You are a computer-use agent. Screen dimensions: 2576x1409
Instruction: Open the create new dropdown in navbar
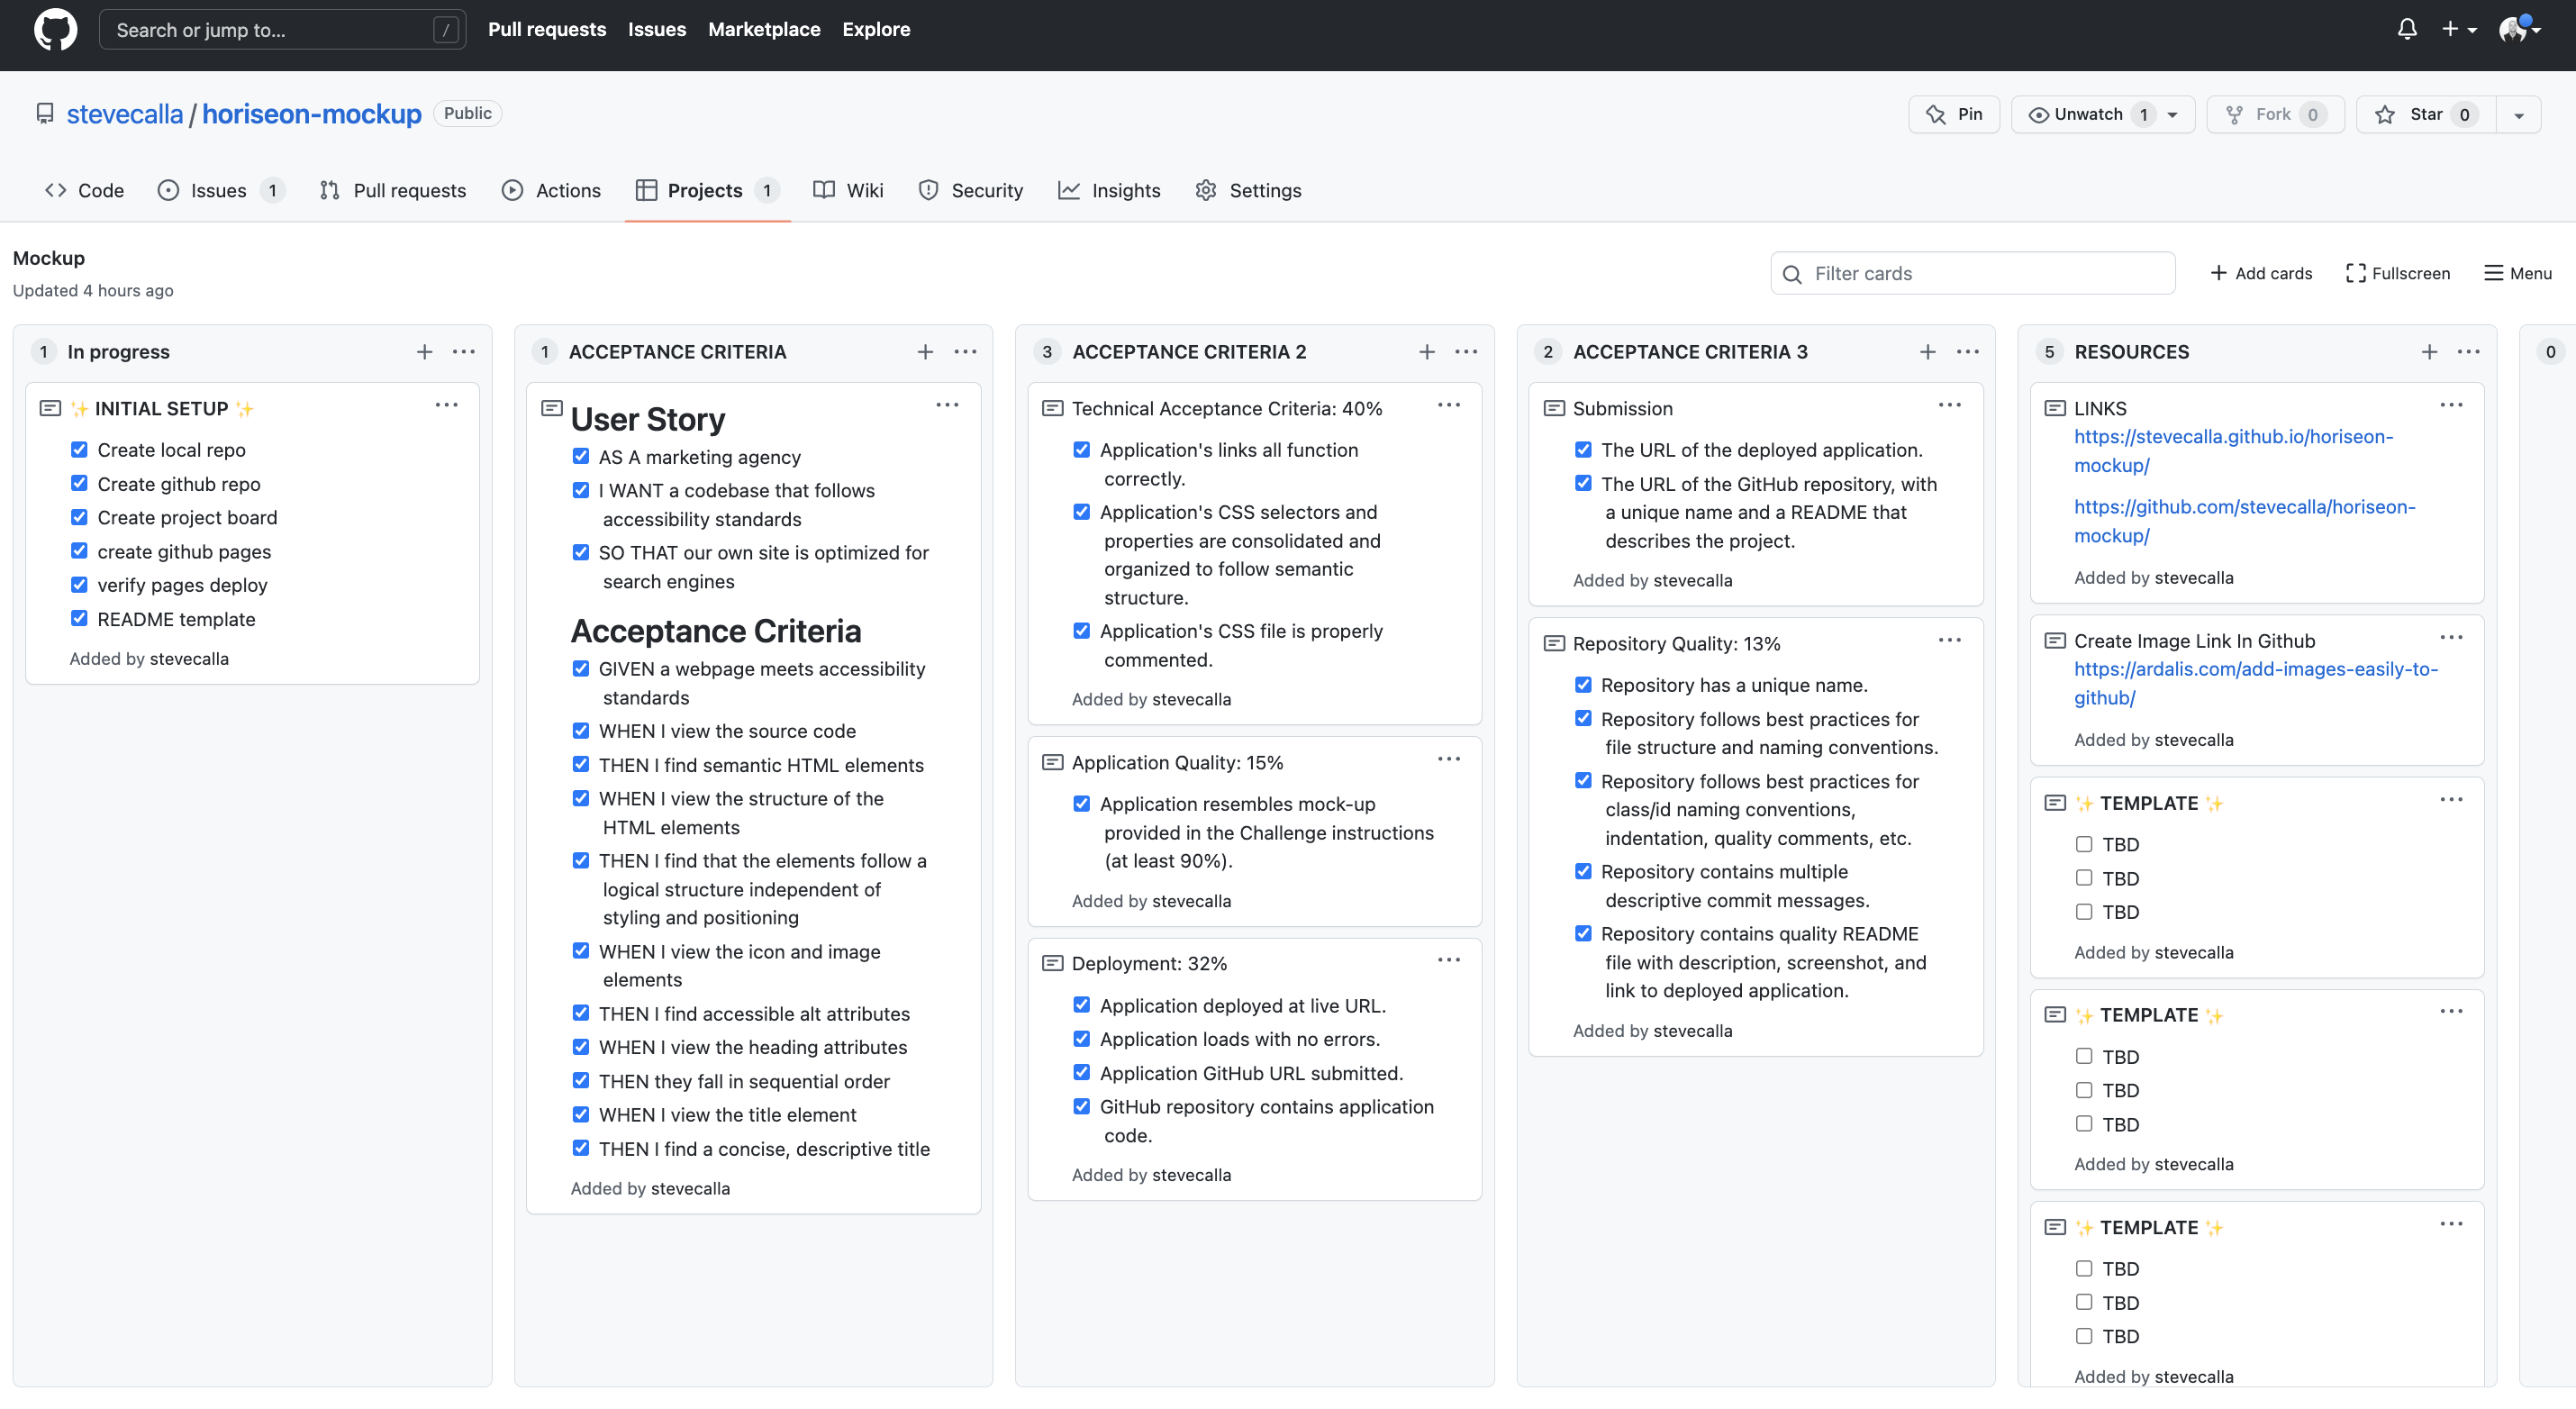2460,29
